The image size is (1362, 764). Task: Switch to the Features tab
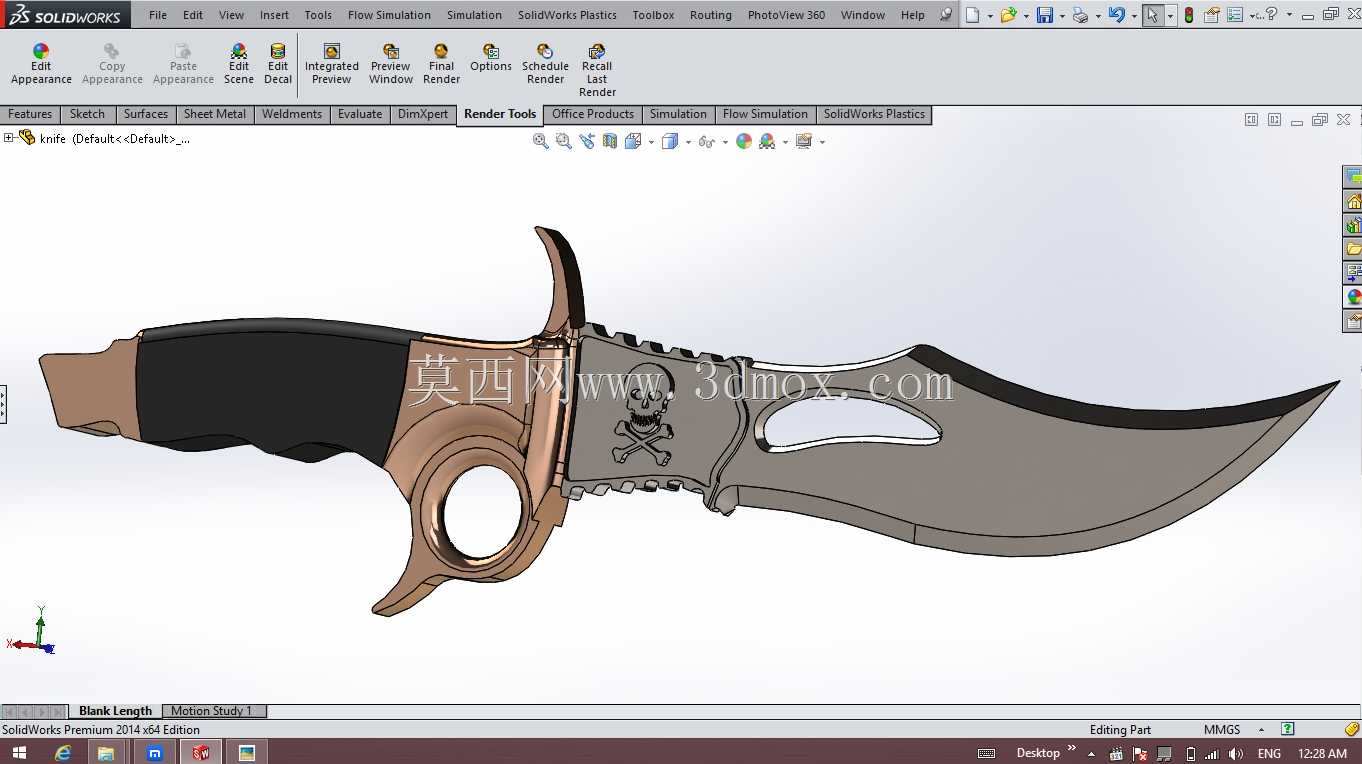click(x=30, y=114)
